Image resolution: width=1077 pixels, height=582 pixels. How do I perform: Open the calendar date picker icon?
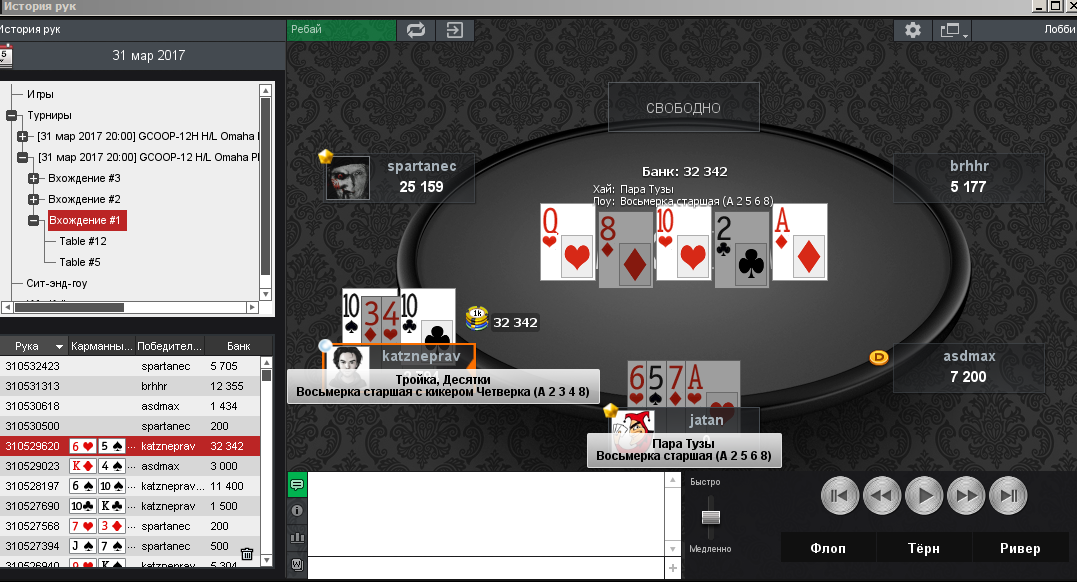click(5, 56)
